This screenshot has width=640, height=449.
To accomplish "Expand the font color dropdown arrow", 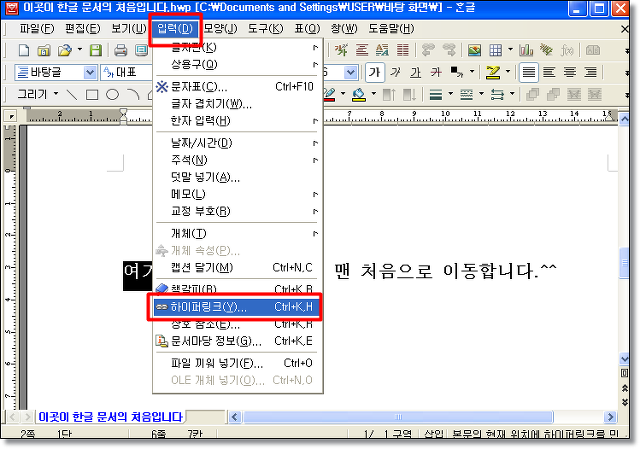I will [x=472, y=72].
